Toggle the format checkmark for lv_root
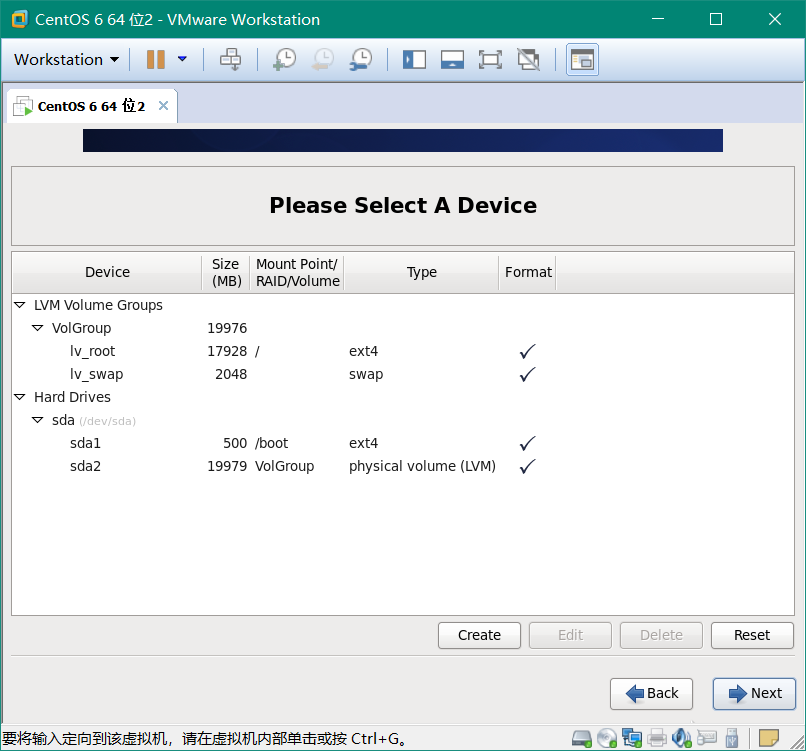 (527, 352)
